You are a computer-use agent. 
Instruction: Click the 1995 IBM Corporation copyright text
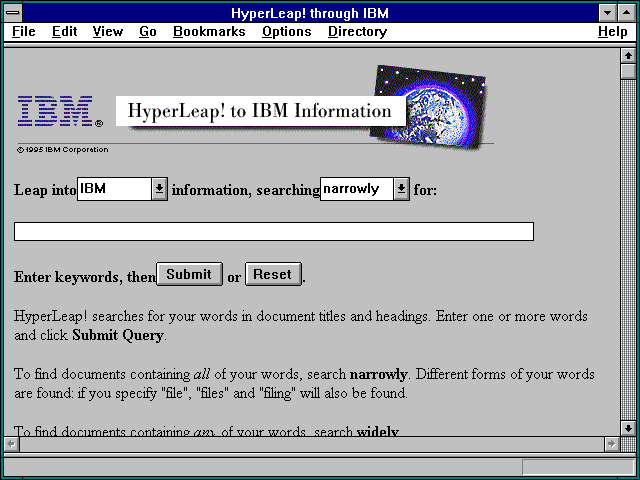(x=63, y=150)
